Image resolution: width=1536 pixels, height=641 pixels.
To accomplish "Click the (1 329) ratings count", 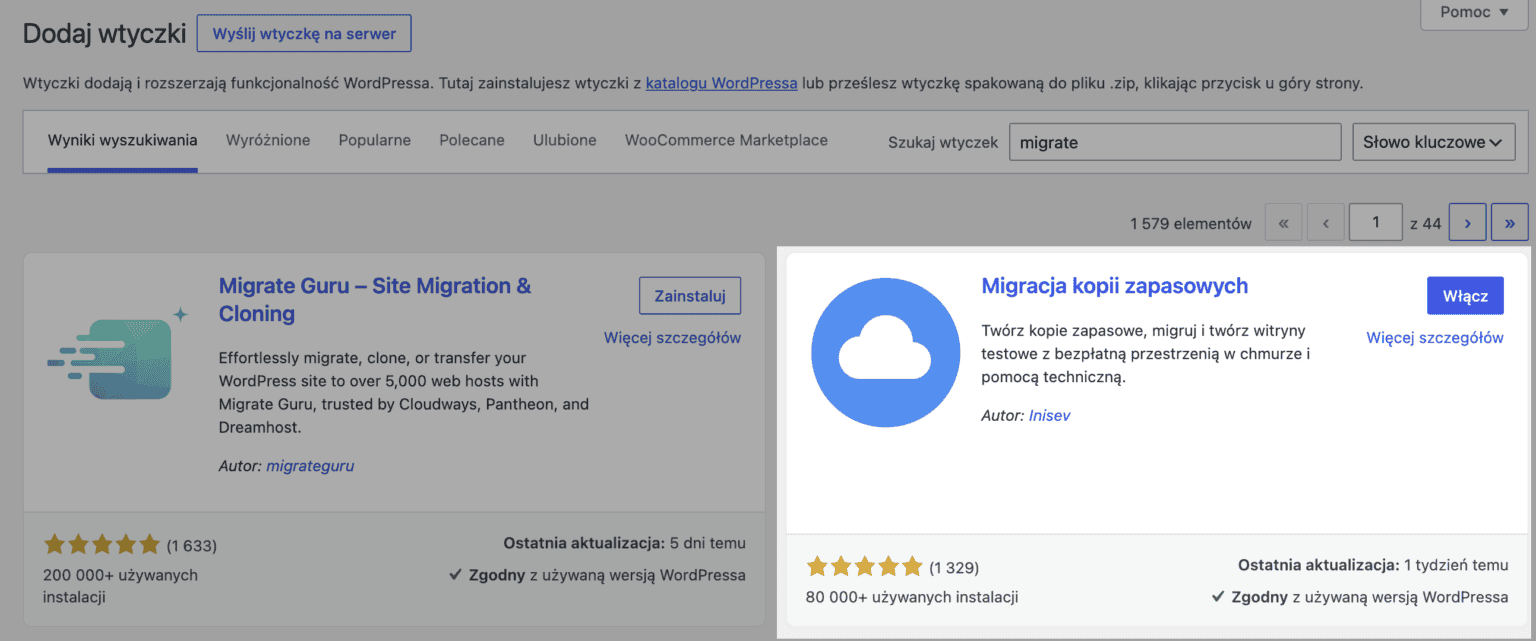I will pyautogui.click(x=954, y=568).
